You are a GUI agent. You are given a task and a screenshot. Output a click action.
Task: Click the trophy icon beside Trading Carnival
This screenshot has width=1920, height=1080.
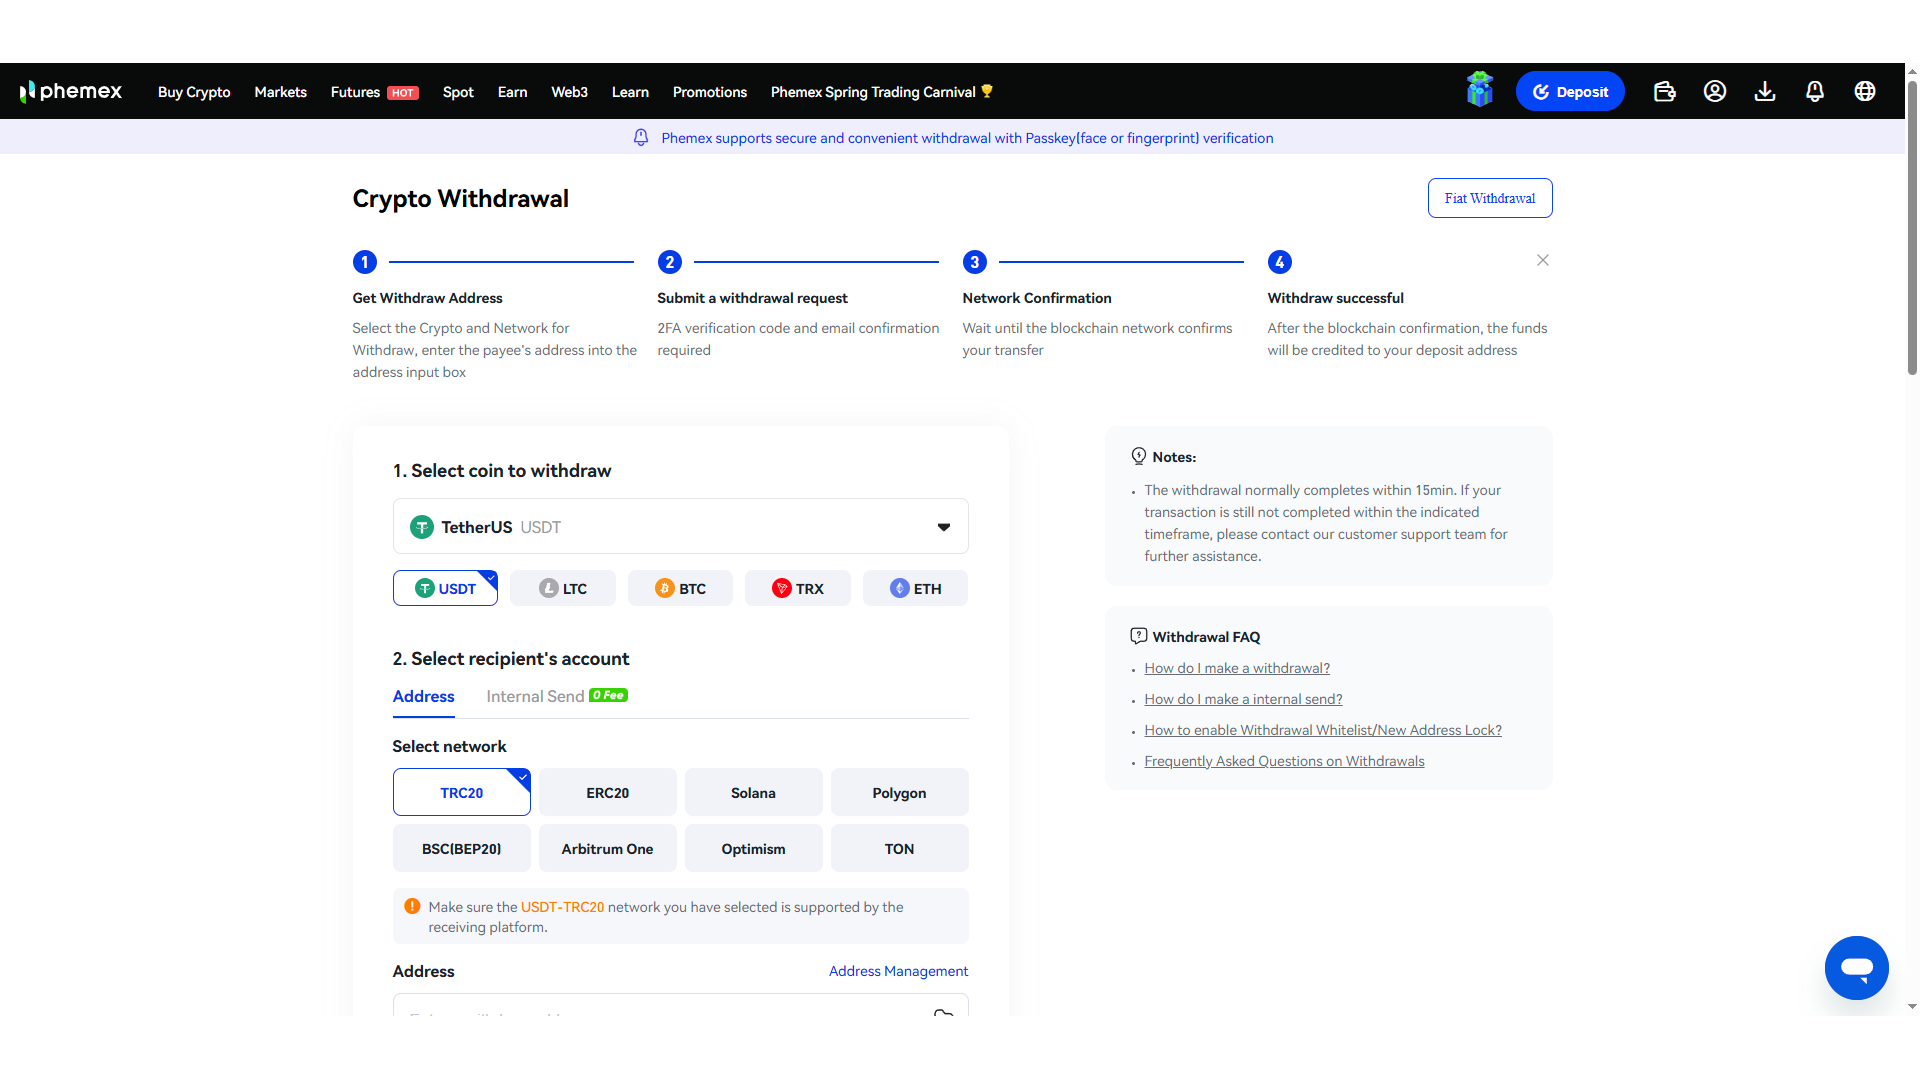point(987,91)
